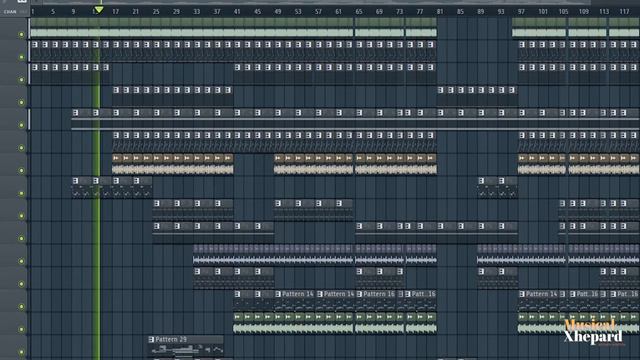Mute the fourth playlist track
Image resolution: width=640 pixels, height=360 pixels.
22,102
